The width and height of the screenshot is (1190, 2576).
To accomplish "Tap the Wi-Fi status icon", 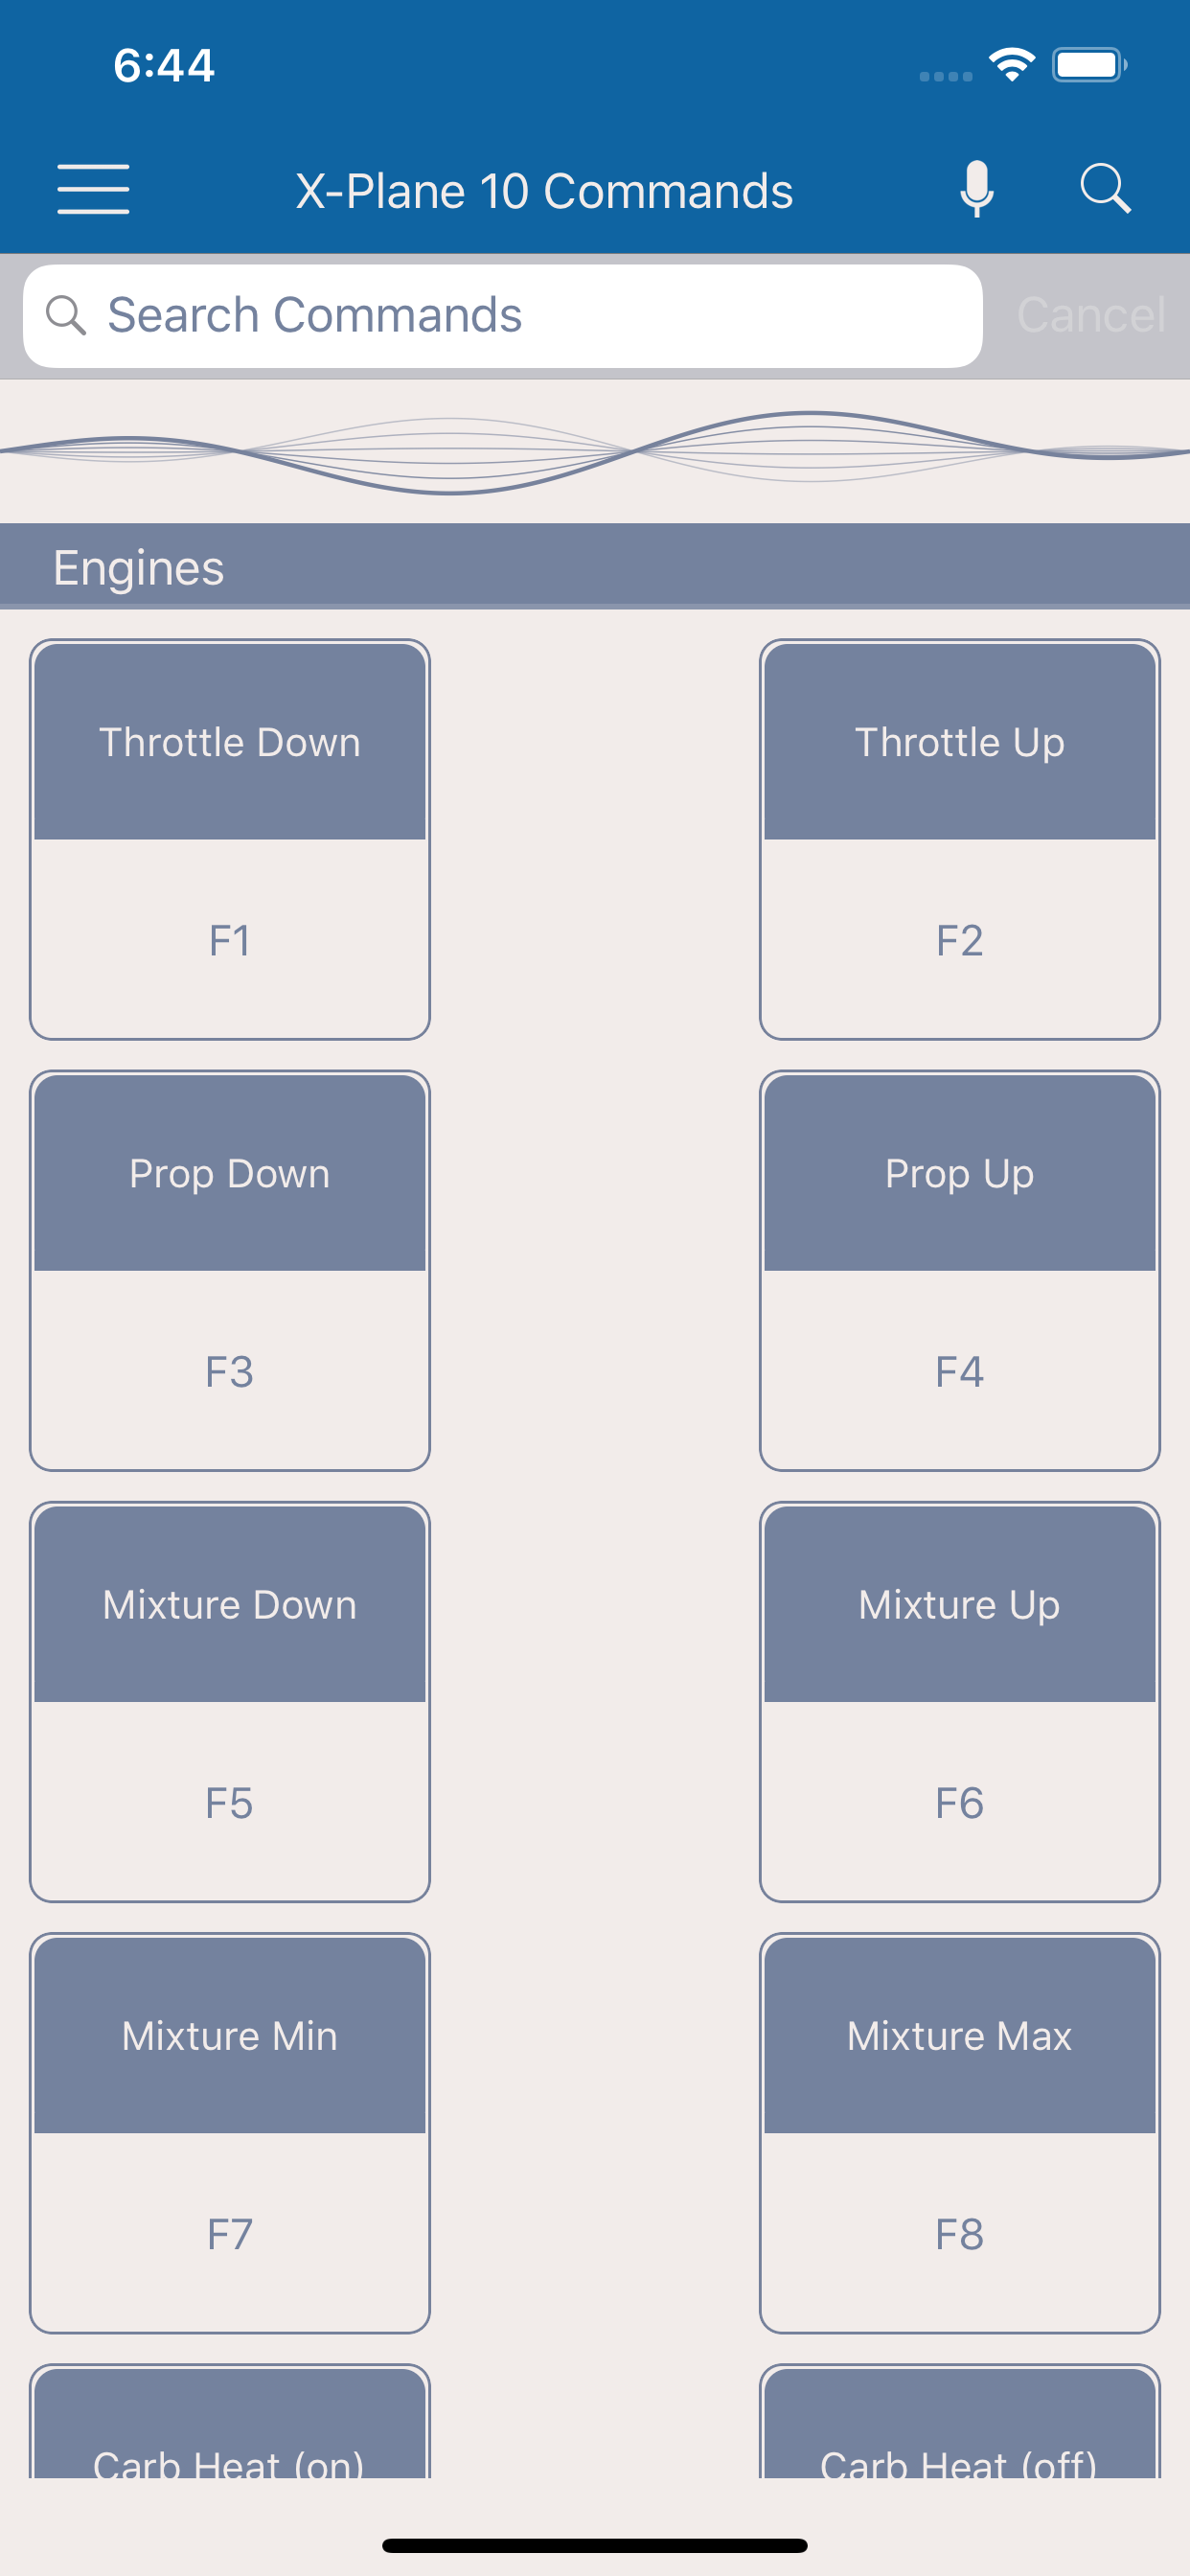I will click(1011, 66).
